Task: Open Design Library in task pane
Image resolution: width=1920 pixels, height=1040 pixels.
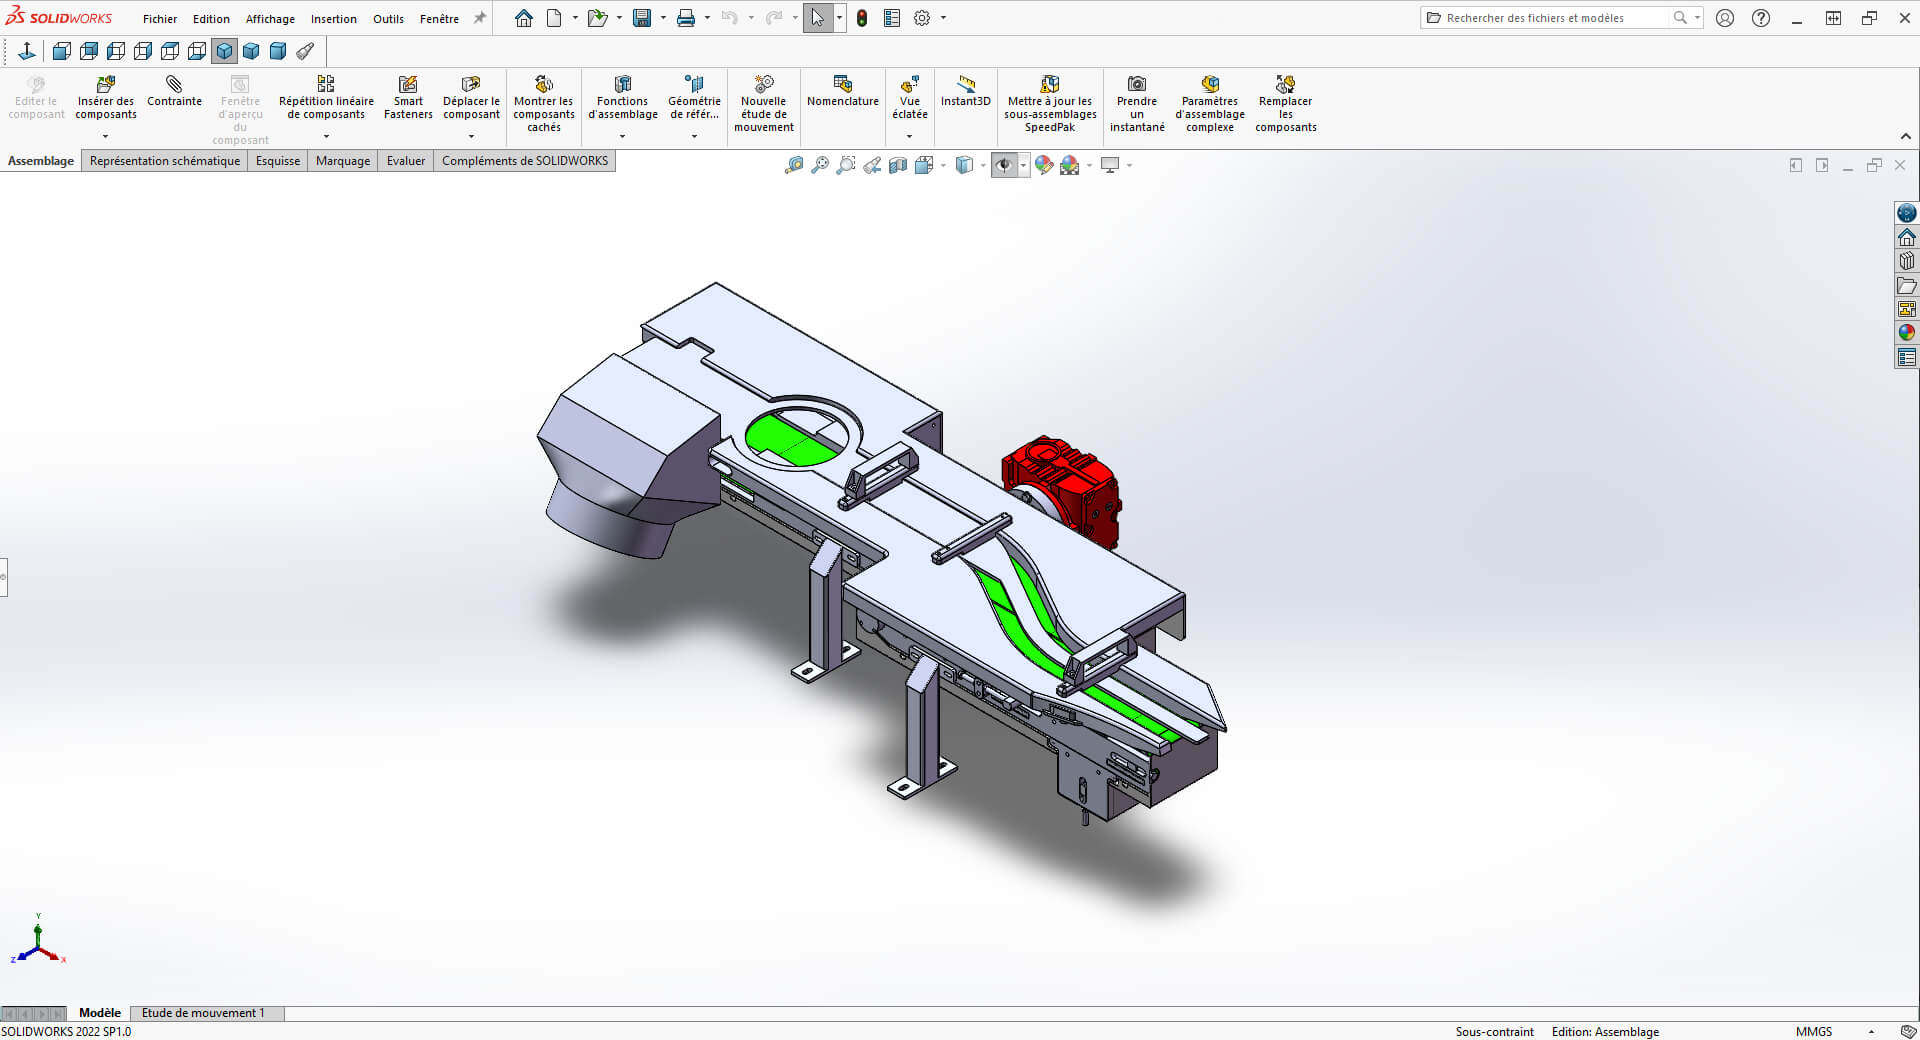Action: (1907, 261)
